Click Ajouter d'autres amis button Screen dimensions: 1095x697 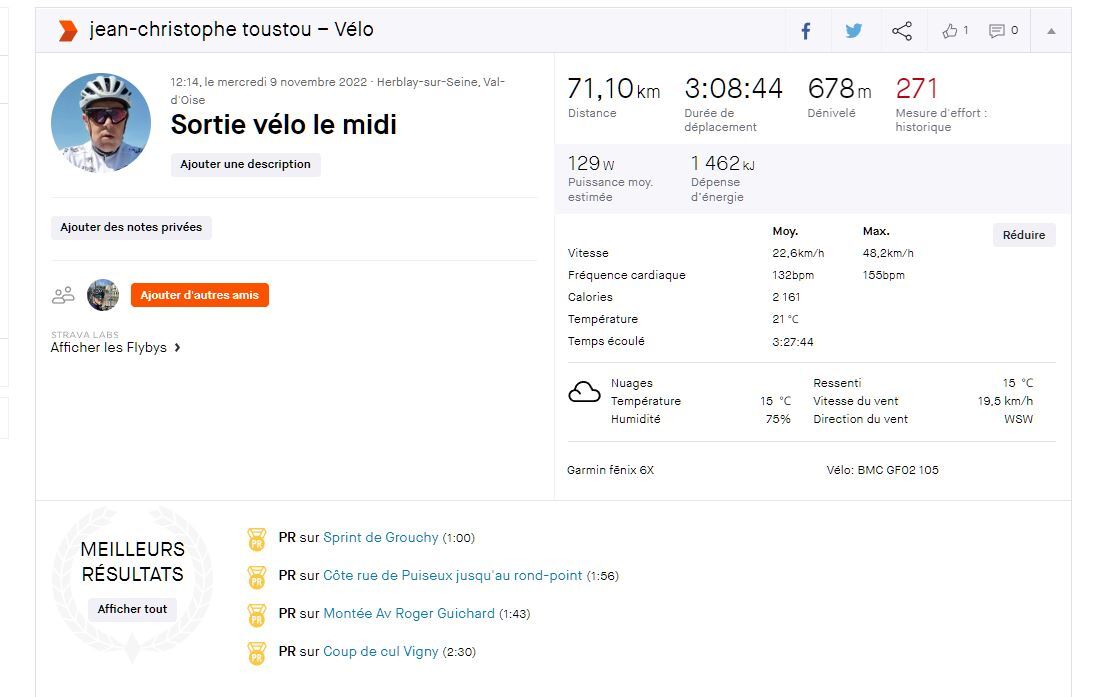(199, 295)
